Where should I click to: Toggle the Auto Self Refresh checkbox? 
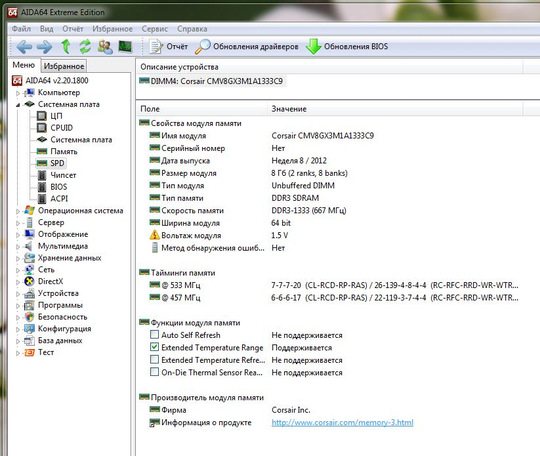(155, 334)
